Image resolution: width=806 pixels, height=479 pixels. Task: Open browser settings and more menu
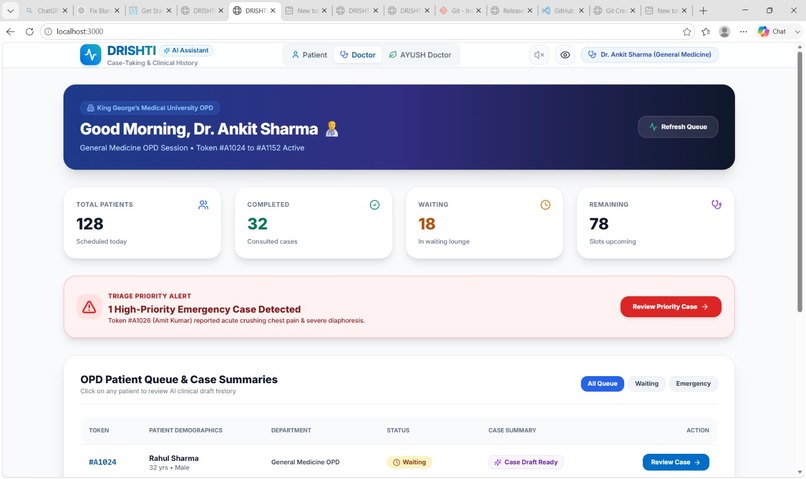point(743,32)
